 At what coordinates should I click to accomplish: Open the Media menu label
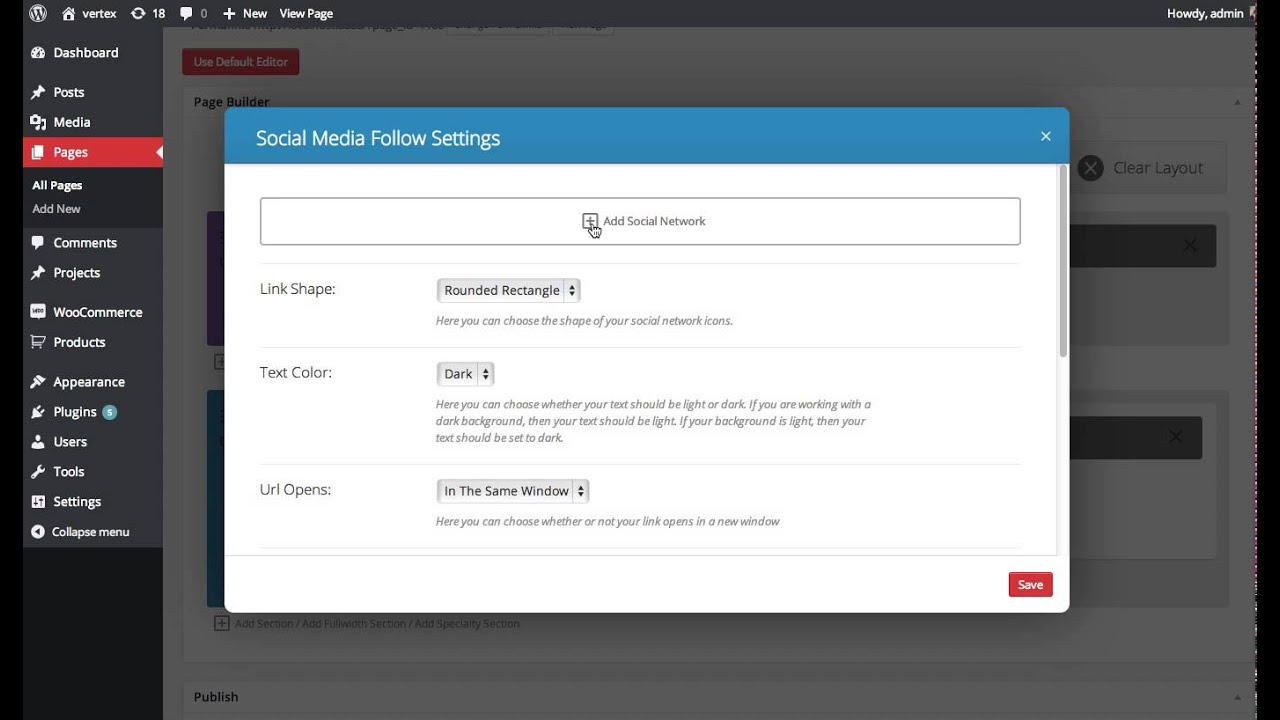point(72,122)
